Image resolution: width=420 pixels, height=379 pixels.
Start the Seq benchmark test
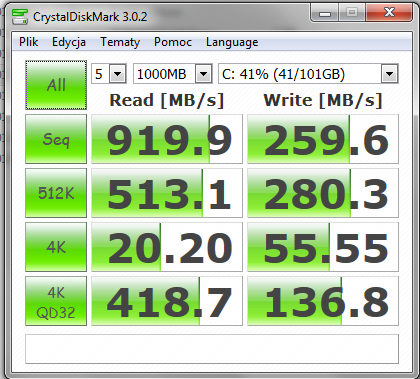pyautogui.click(x=56, y=139)
